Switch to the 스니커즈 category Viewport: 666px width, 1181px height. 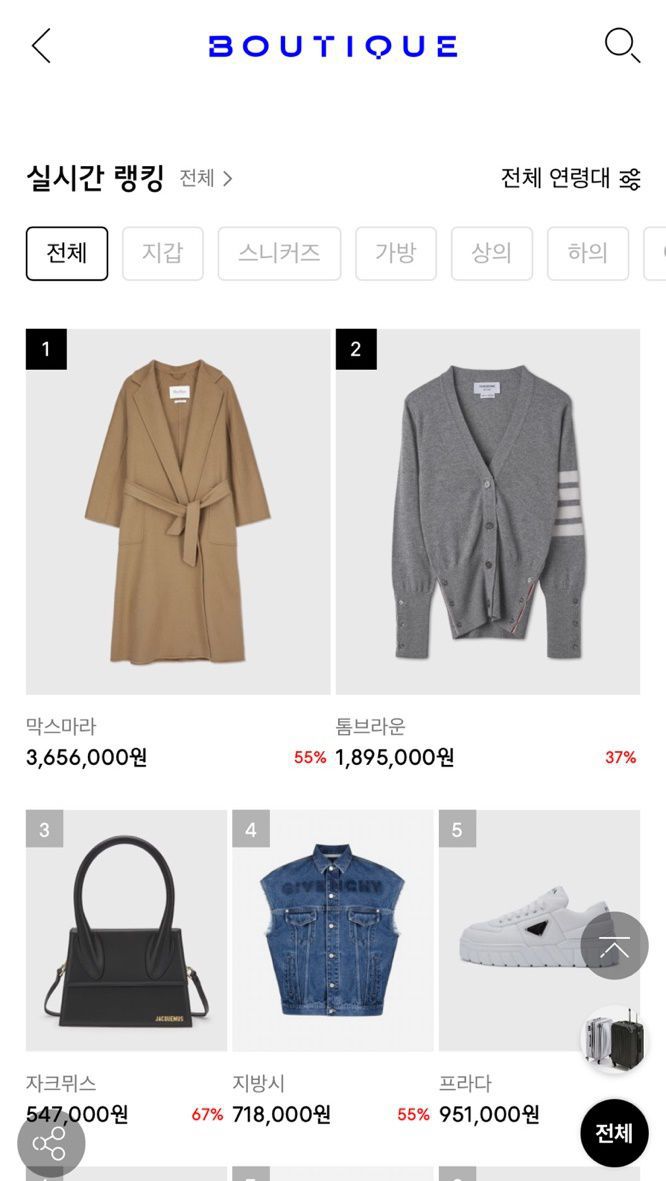[x=279, y=253]
